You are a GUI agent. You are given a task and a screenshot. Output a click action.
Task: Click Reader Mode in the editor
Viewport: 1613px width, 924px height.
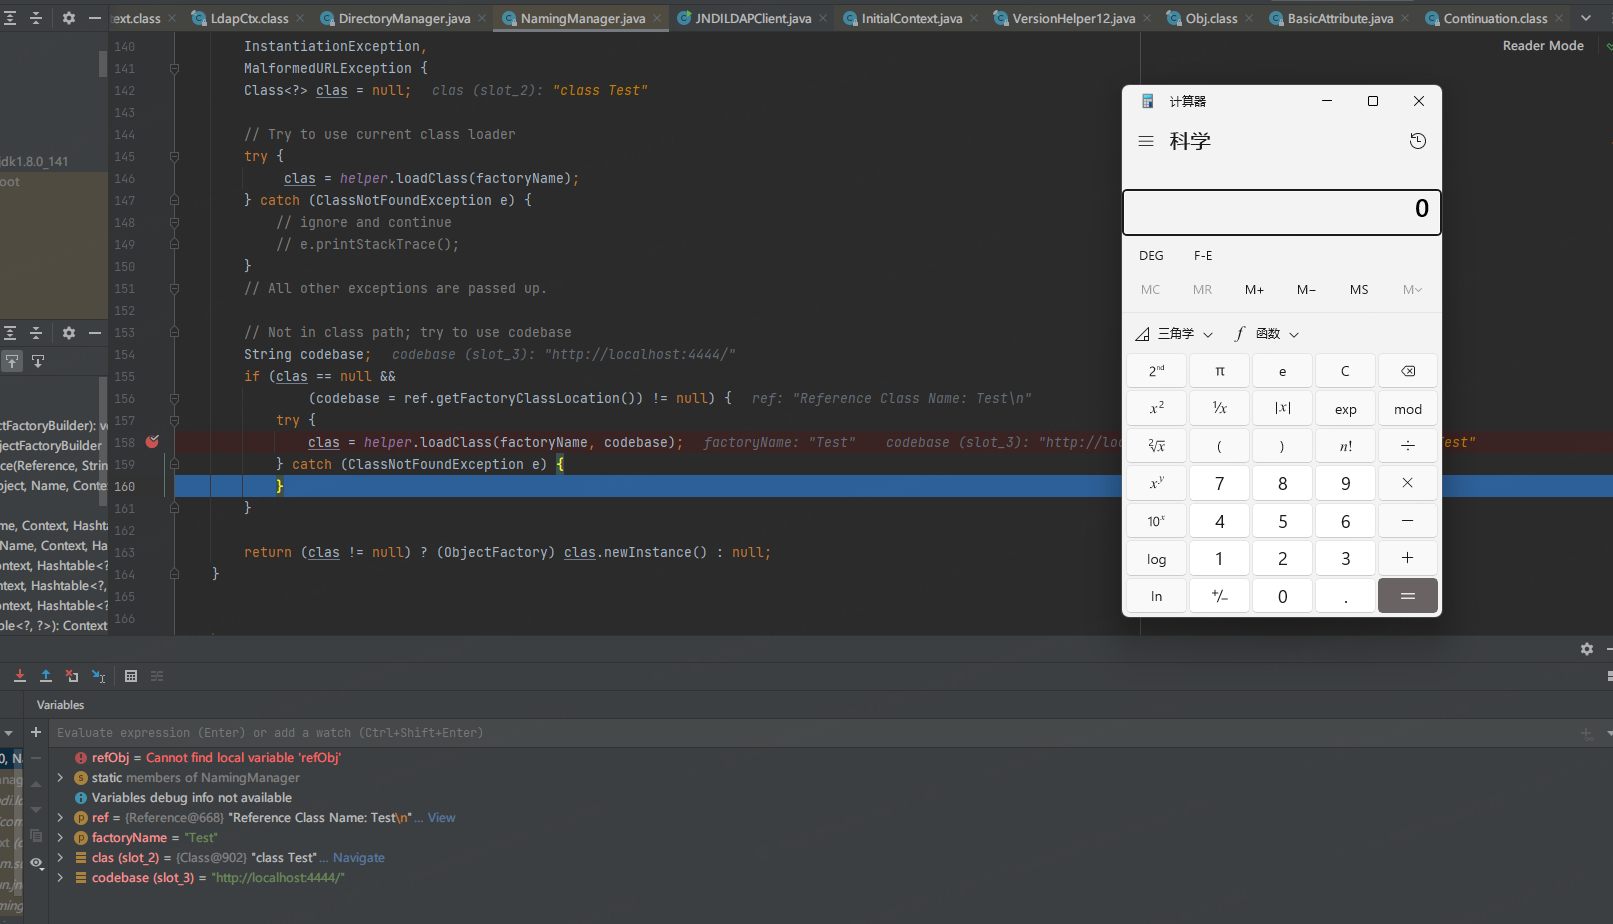(1543, 45)
